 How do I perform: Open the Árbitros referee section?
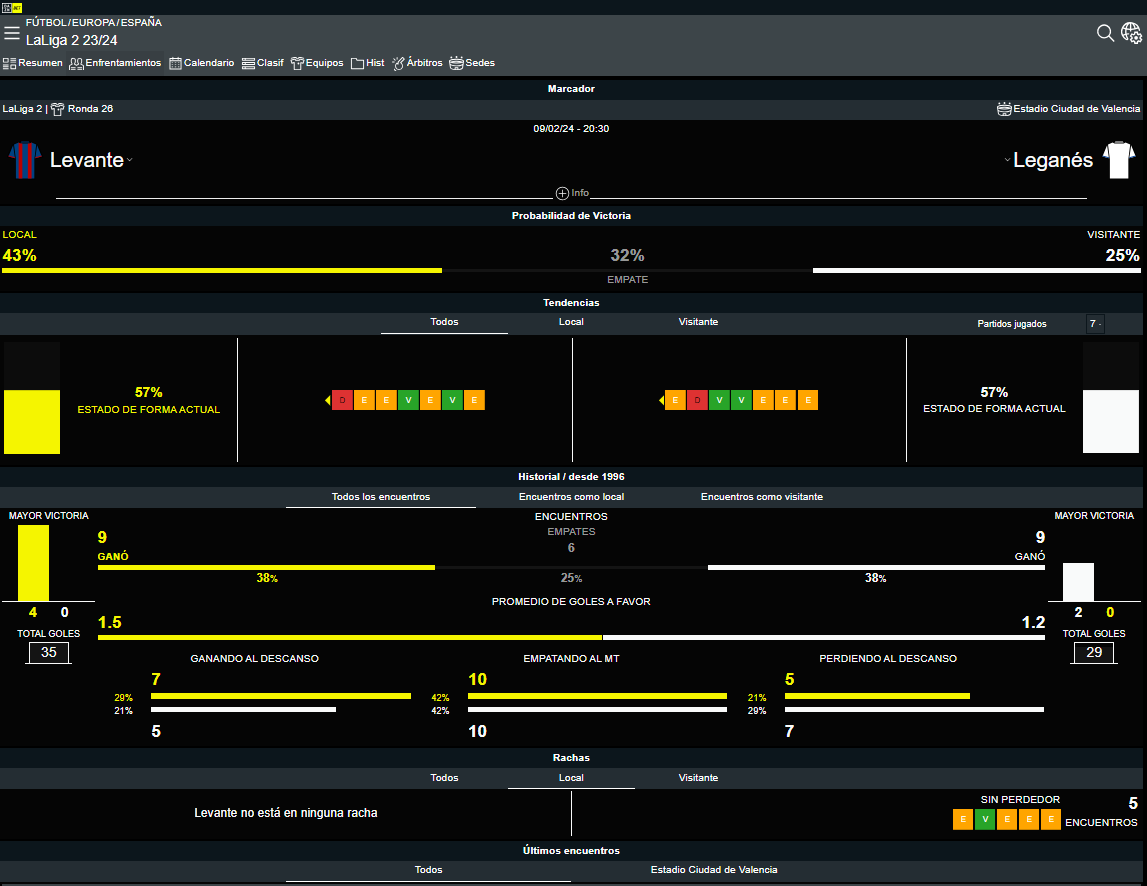tap(417, 63)
